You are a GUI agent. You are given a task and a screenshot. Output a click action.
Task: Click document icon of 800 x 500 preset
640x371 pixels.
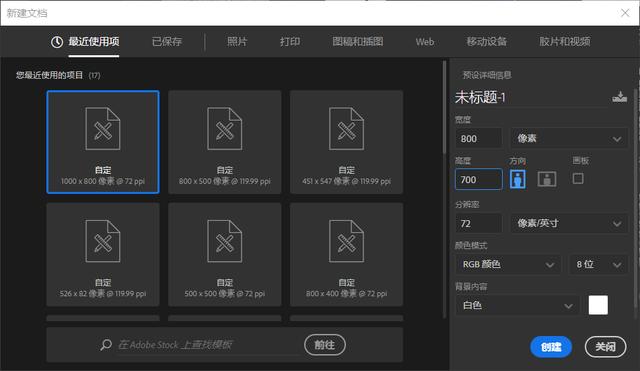(x=224, y=129)
